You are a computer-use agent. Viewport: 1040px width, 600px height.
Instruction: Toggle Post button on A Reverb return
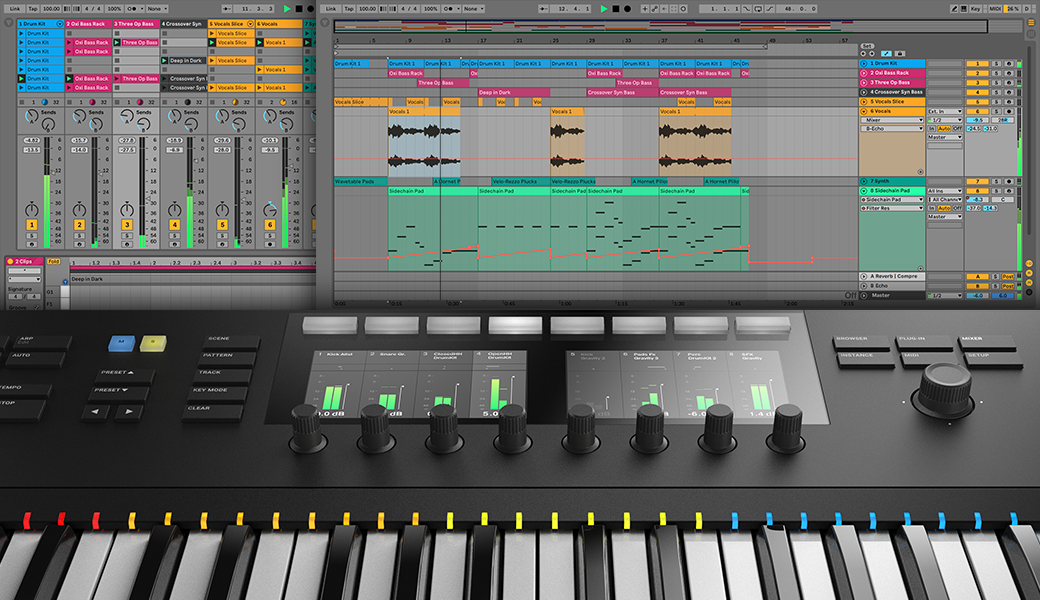1008,276
